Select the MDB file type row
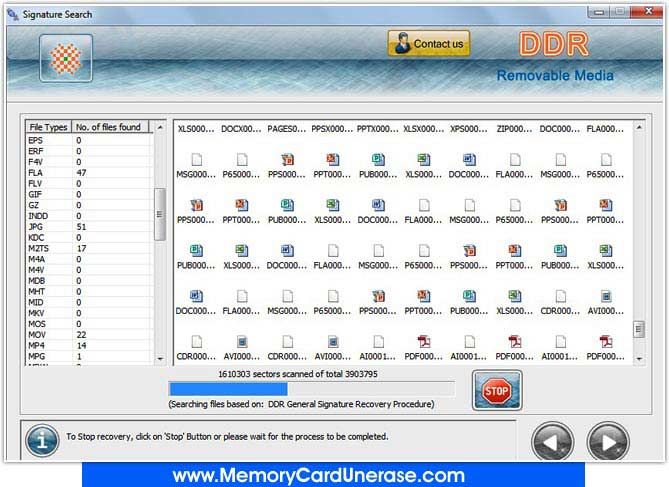Screen dimensions: 669x487 coord(89,281)
